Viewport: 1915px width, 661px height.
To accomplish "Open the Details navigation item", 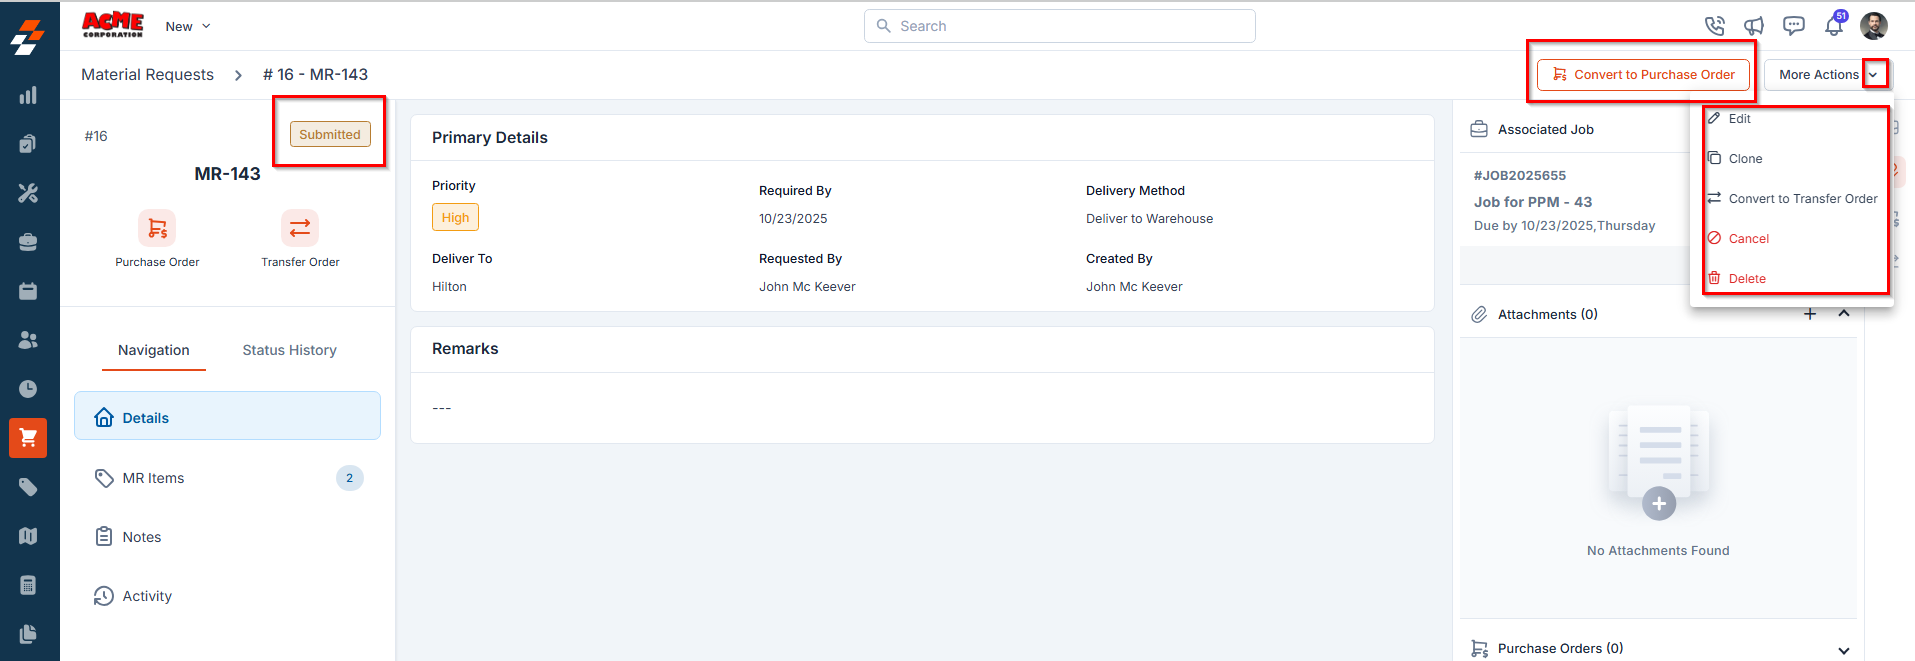I will 227,416.
